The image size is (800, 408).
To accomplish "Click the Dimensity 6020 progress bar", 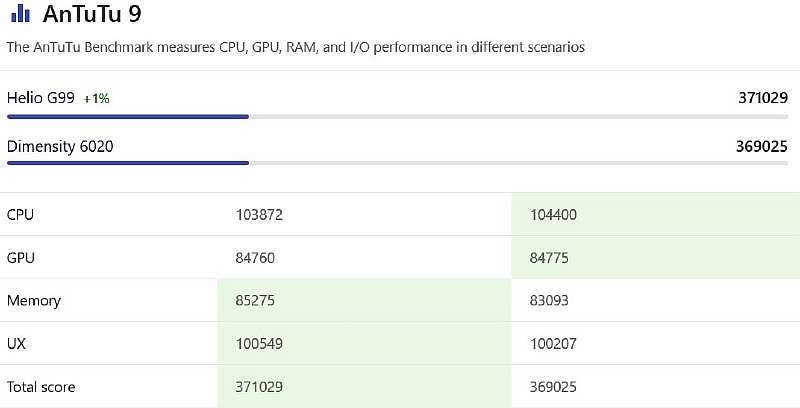I will (128, 163).
